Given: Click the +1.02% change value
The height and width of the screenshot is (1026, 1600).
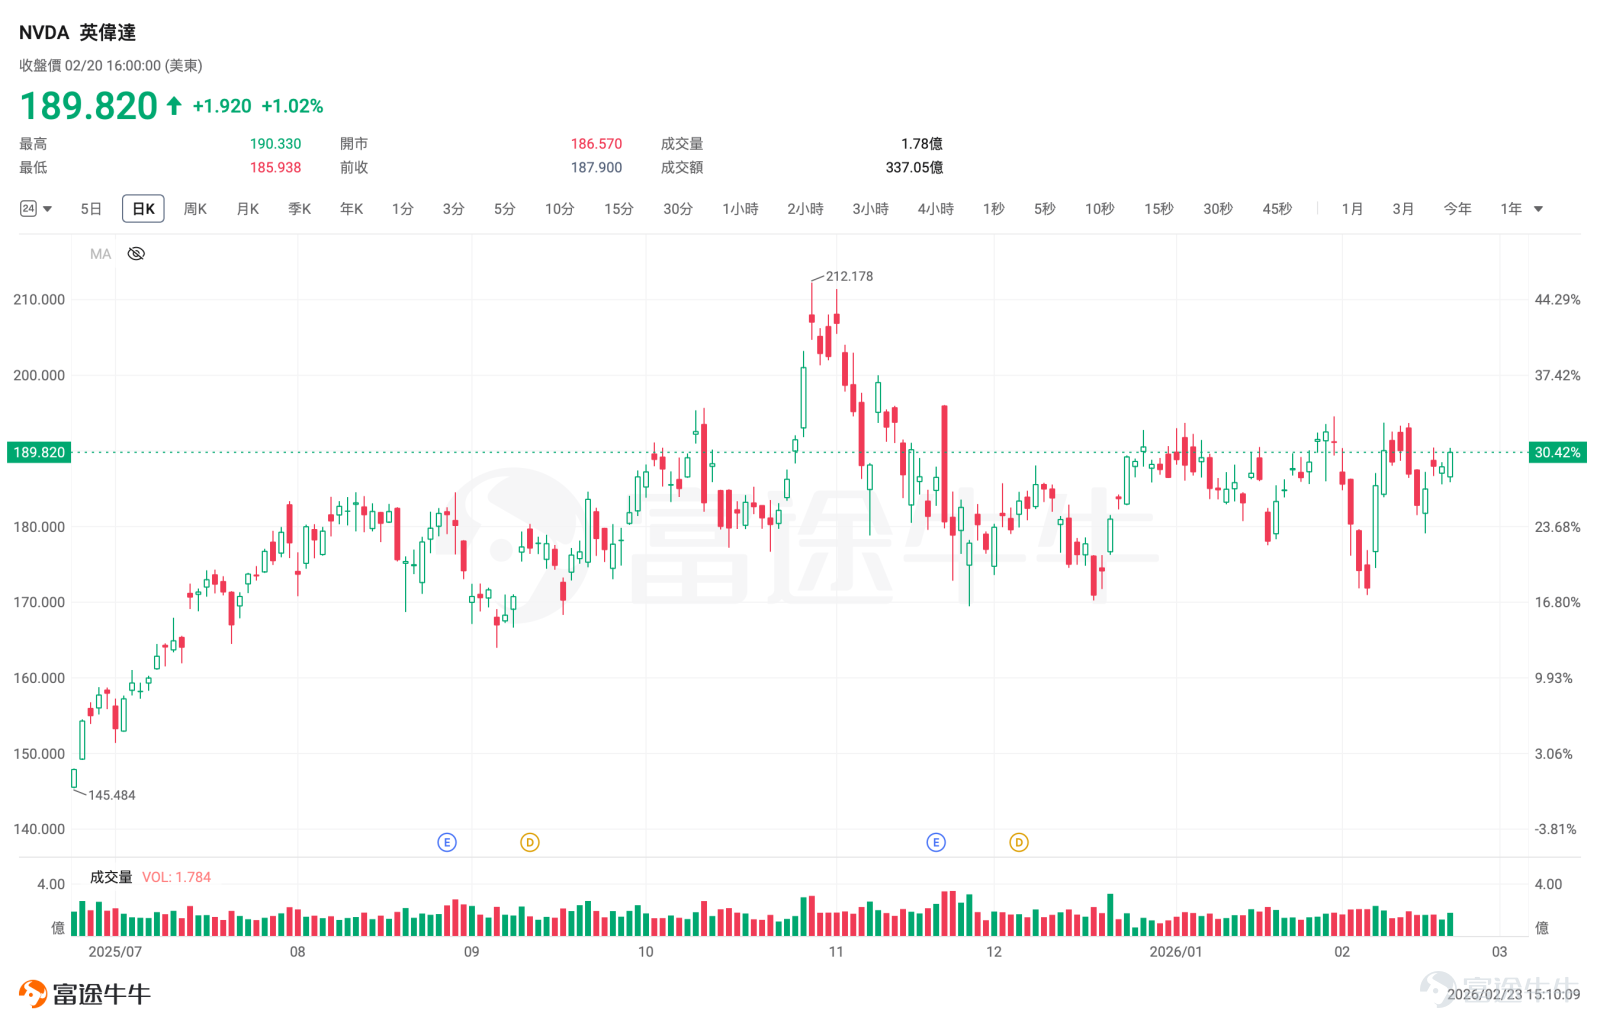Looking at the screenshot, I should point(292,106).
